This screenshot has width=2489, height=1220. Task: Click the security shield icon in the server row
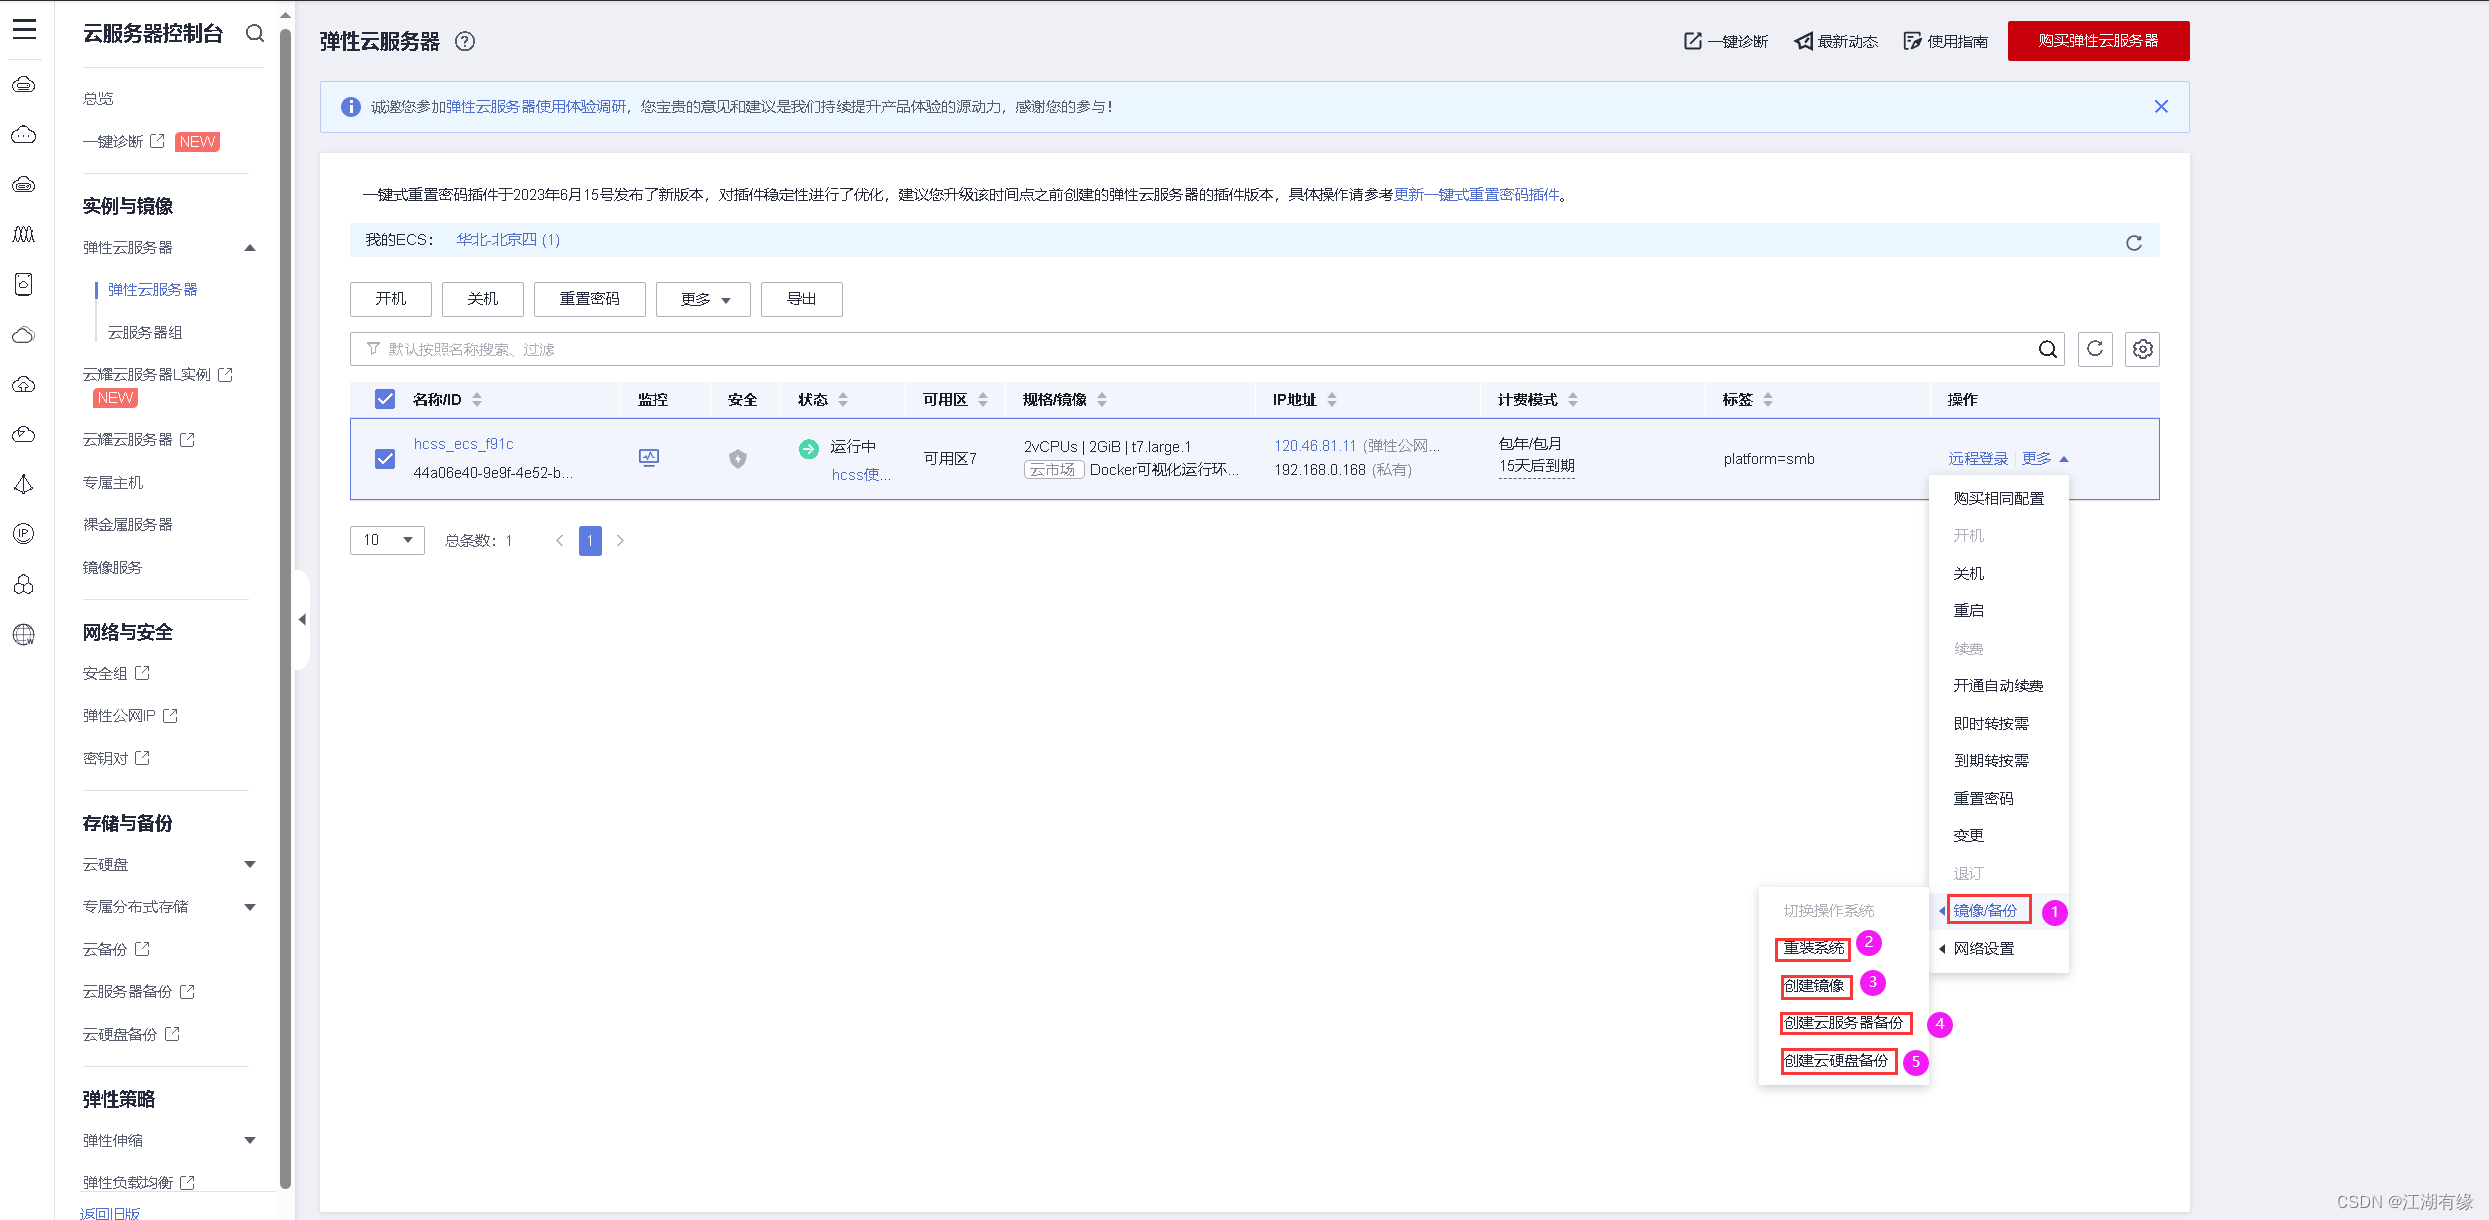click(737, 459)
